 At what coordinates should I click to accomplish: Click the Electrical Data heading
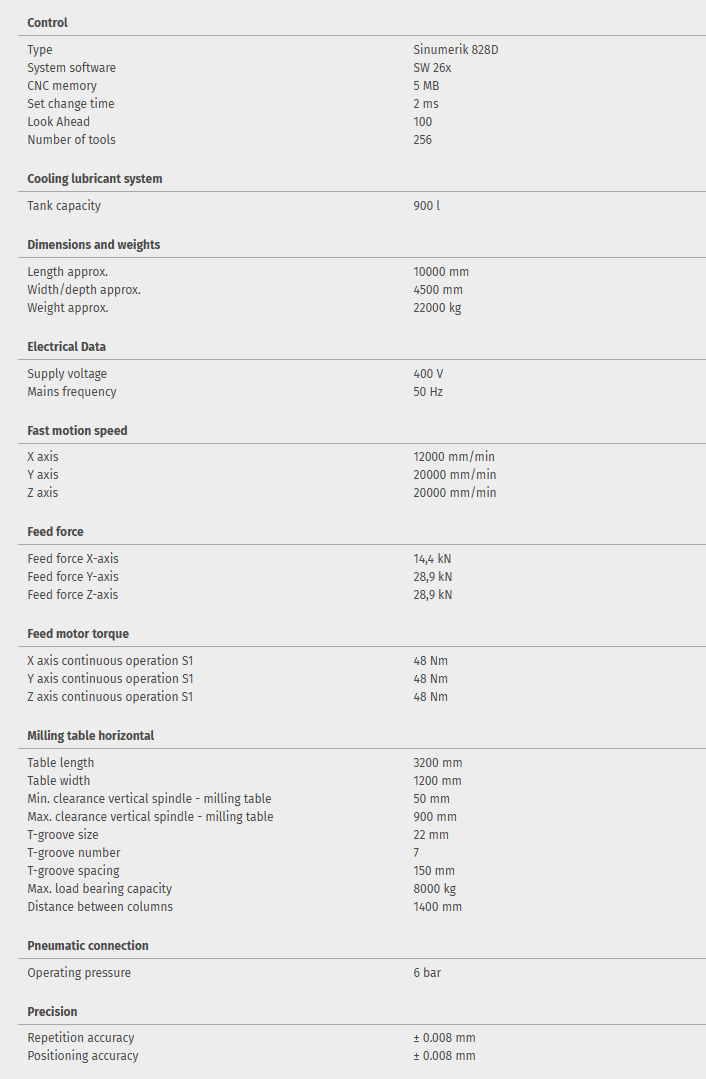tap(66, 347)
